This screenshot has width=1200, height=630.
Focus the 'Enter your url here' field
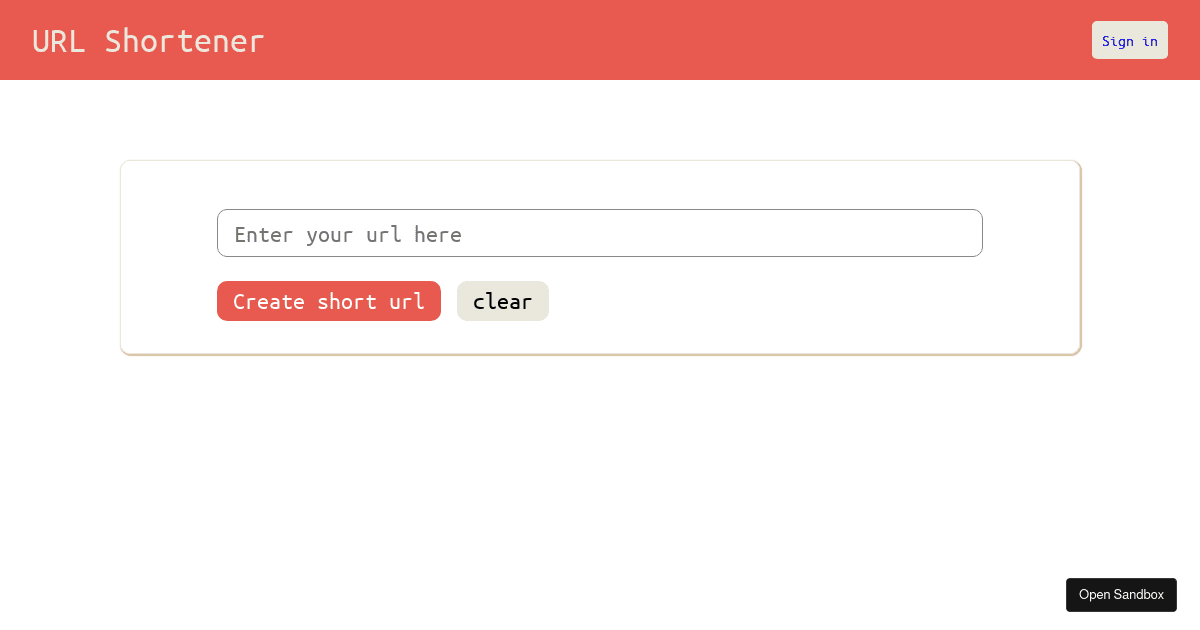(599, 233)
